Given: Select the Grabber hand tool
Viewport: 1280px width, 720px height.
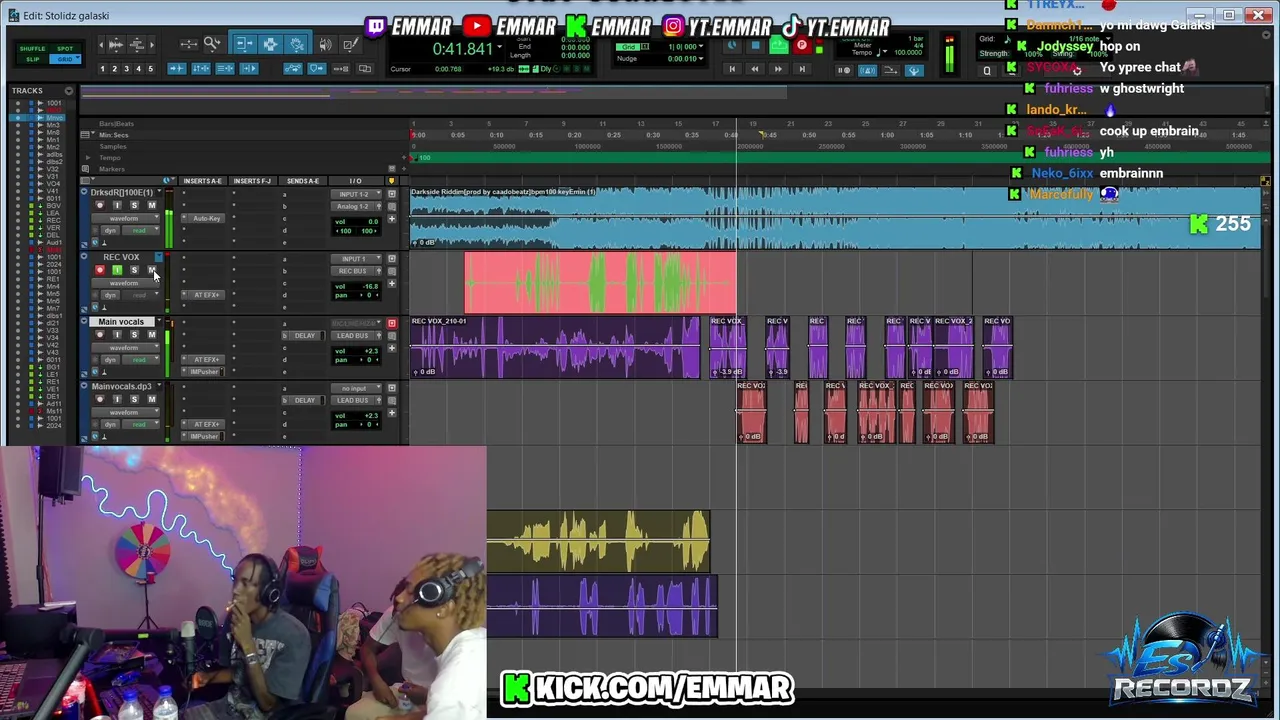Looking at the screenshot, I should [296, 44].
